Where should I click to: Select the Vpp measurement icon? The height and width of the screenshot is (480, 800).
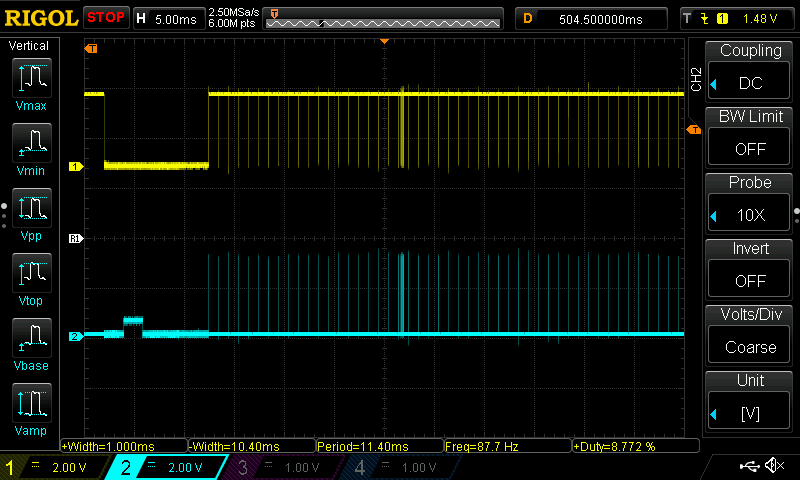tap(31, 208)
